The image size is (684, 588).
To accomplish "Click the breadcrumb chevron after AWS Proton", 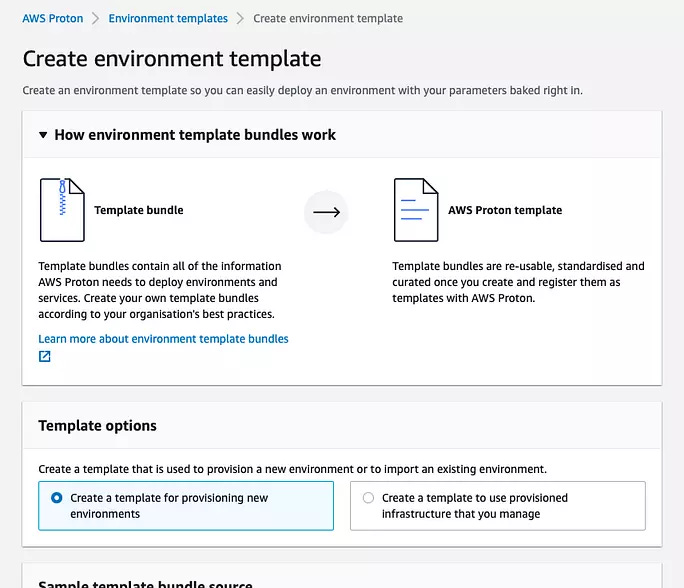I will [x=96, y=18].
